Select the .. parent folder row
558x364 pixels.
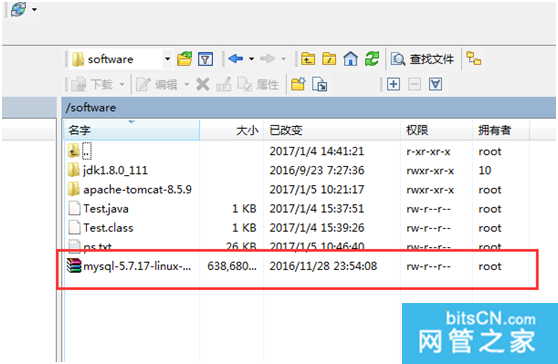coord(297,151)
